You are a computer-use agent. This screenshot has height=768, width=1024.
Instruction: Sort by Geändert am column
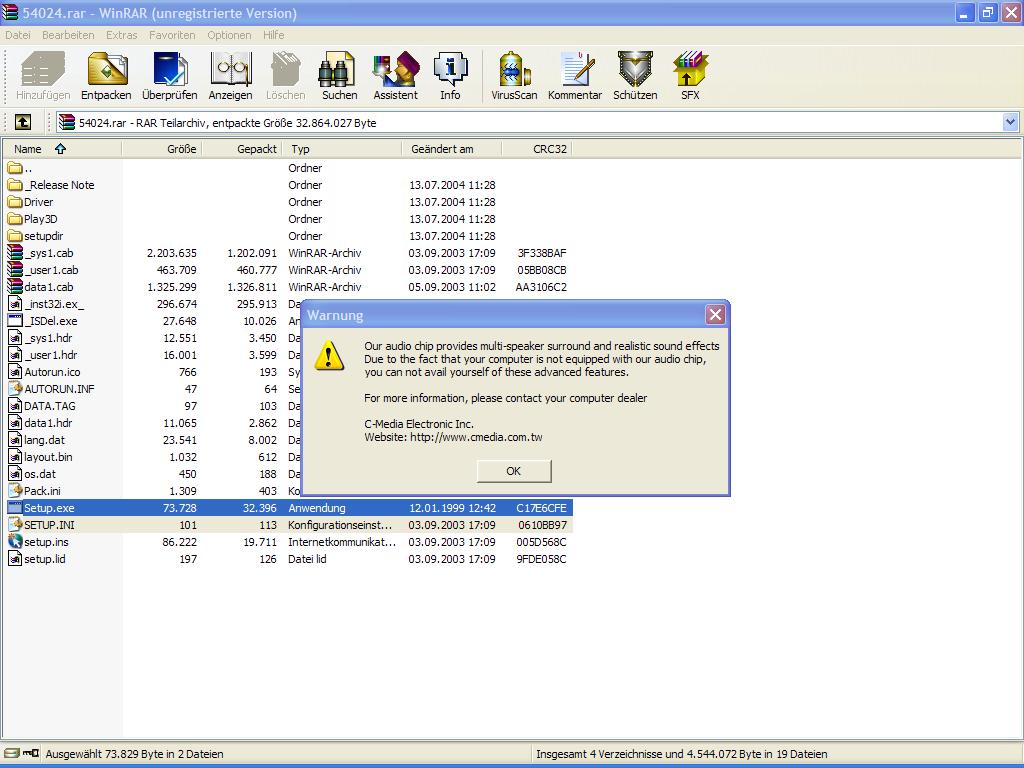[452, 149]
